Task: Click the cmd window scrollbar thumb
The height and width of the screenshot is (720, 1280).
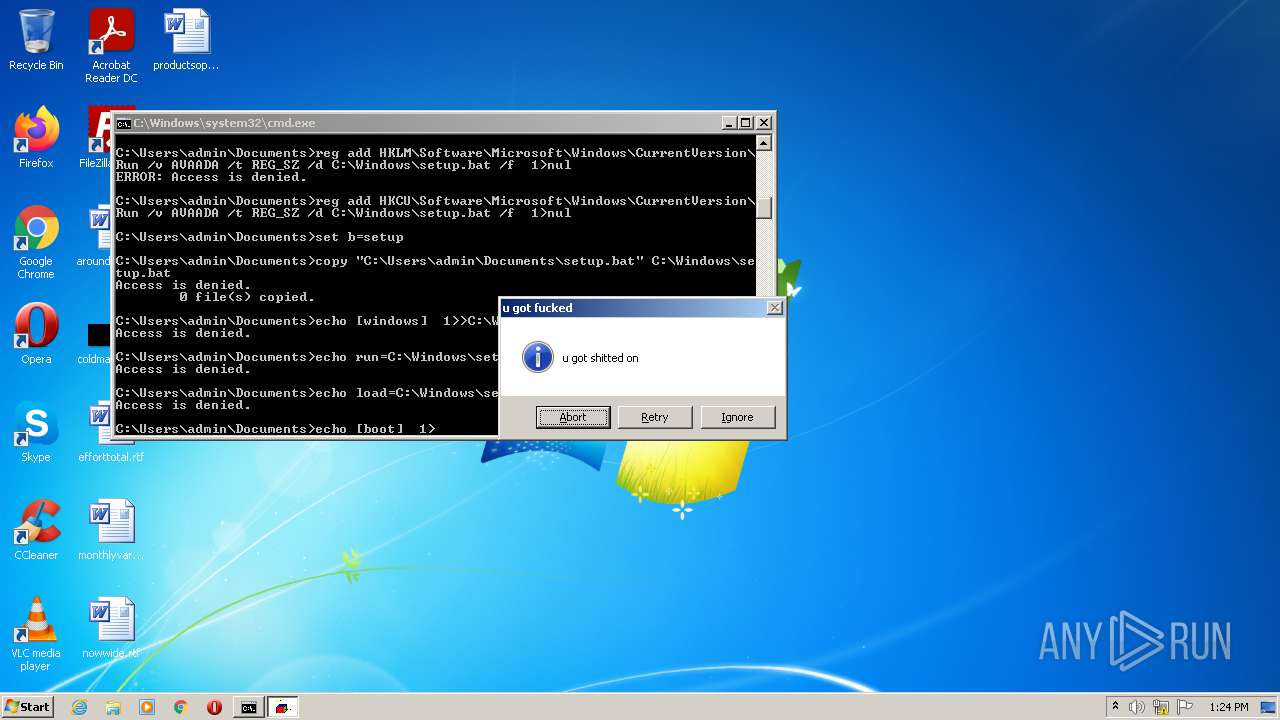Action: pyautogui.click(x=764, y=207)
